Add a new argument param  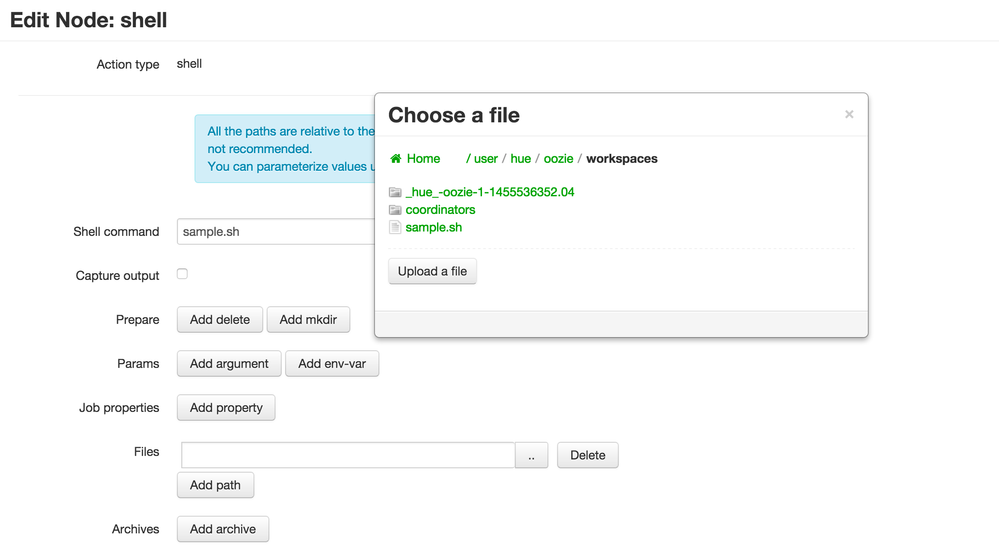coord(229,364)
